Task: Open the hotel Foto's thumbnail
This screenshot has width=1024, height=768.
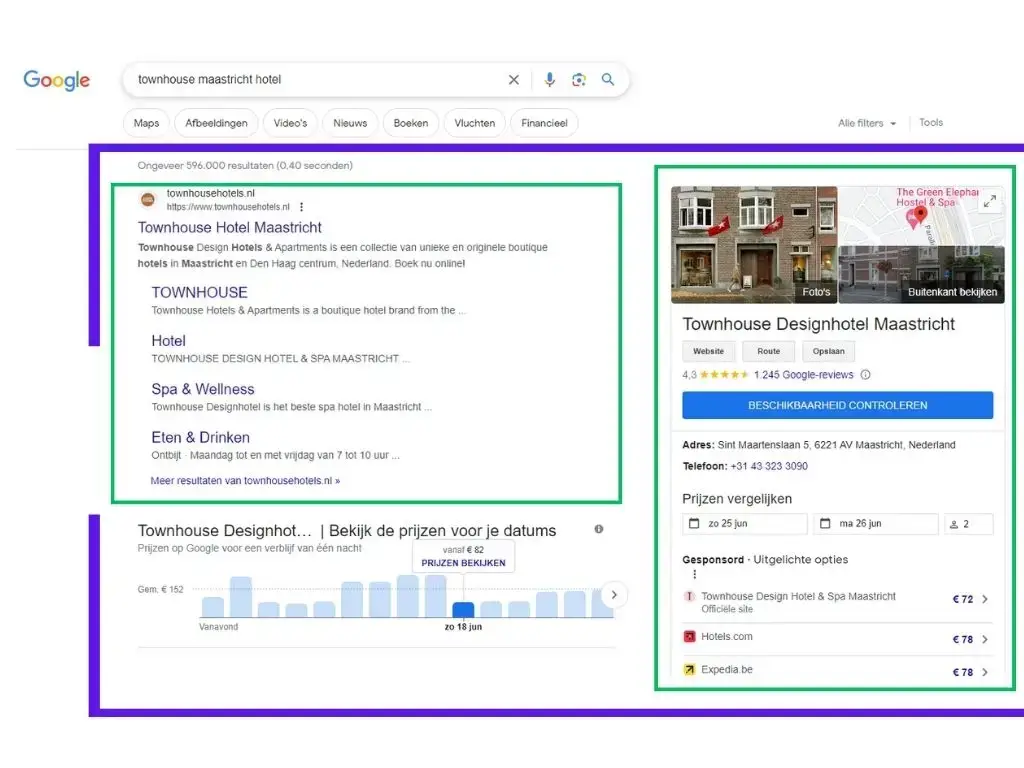Action: click(754, 245)
